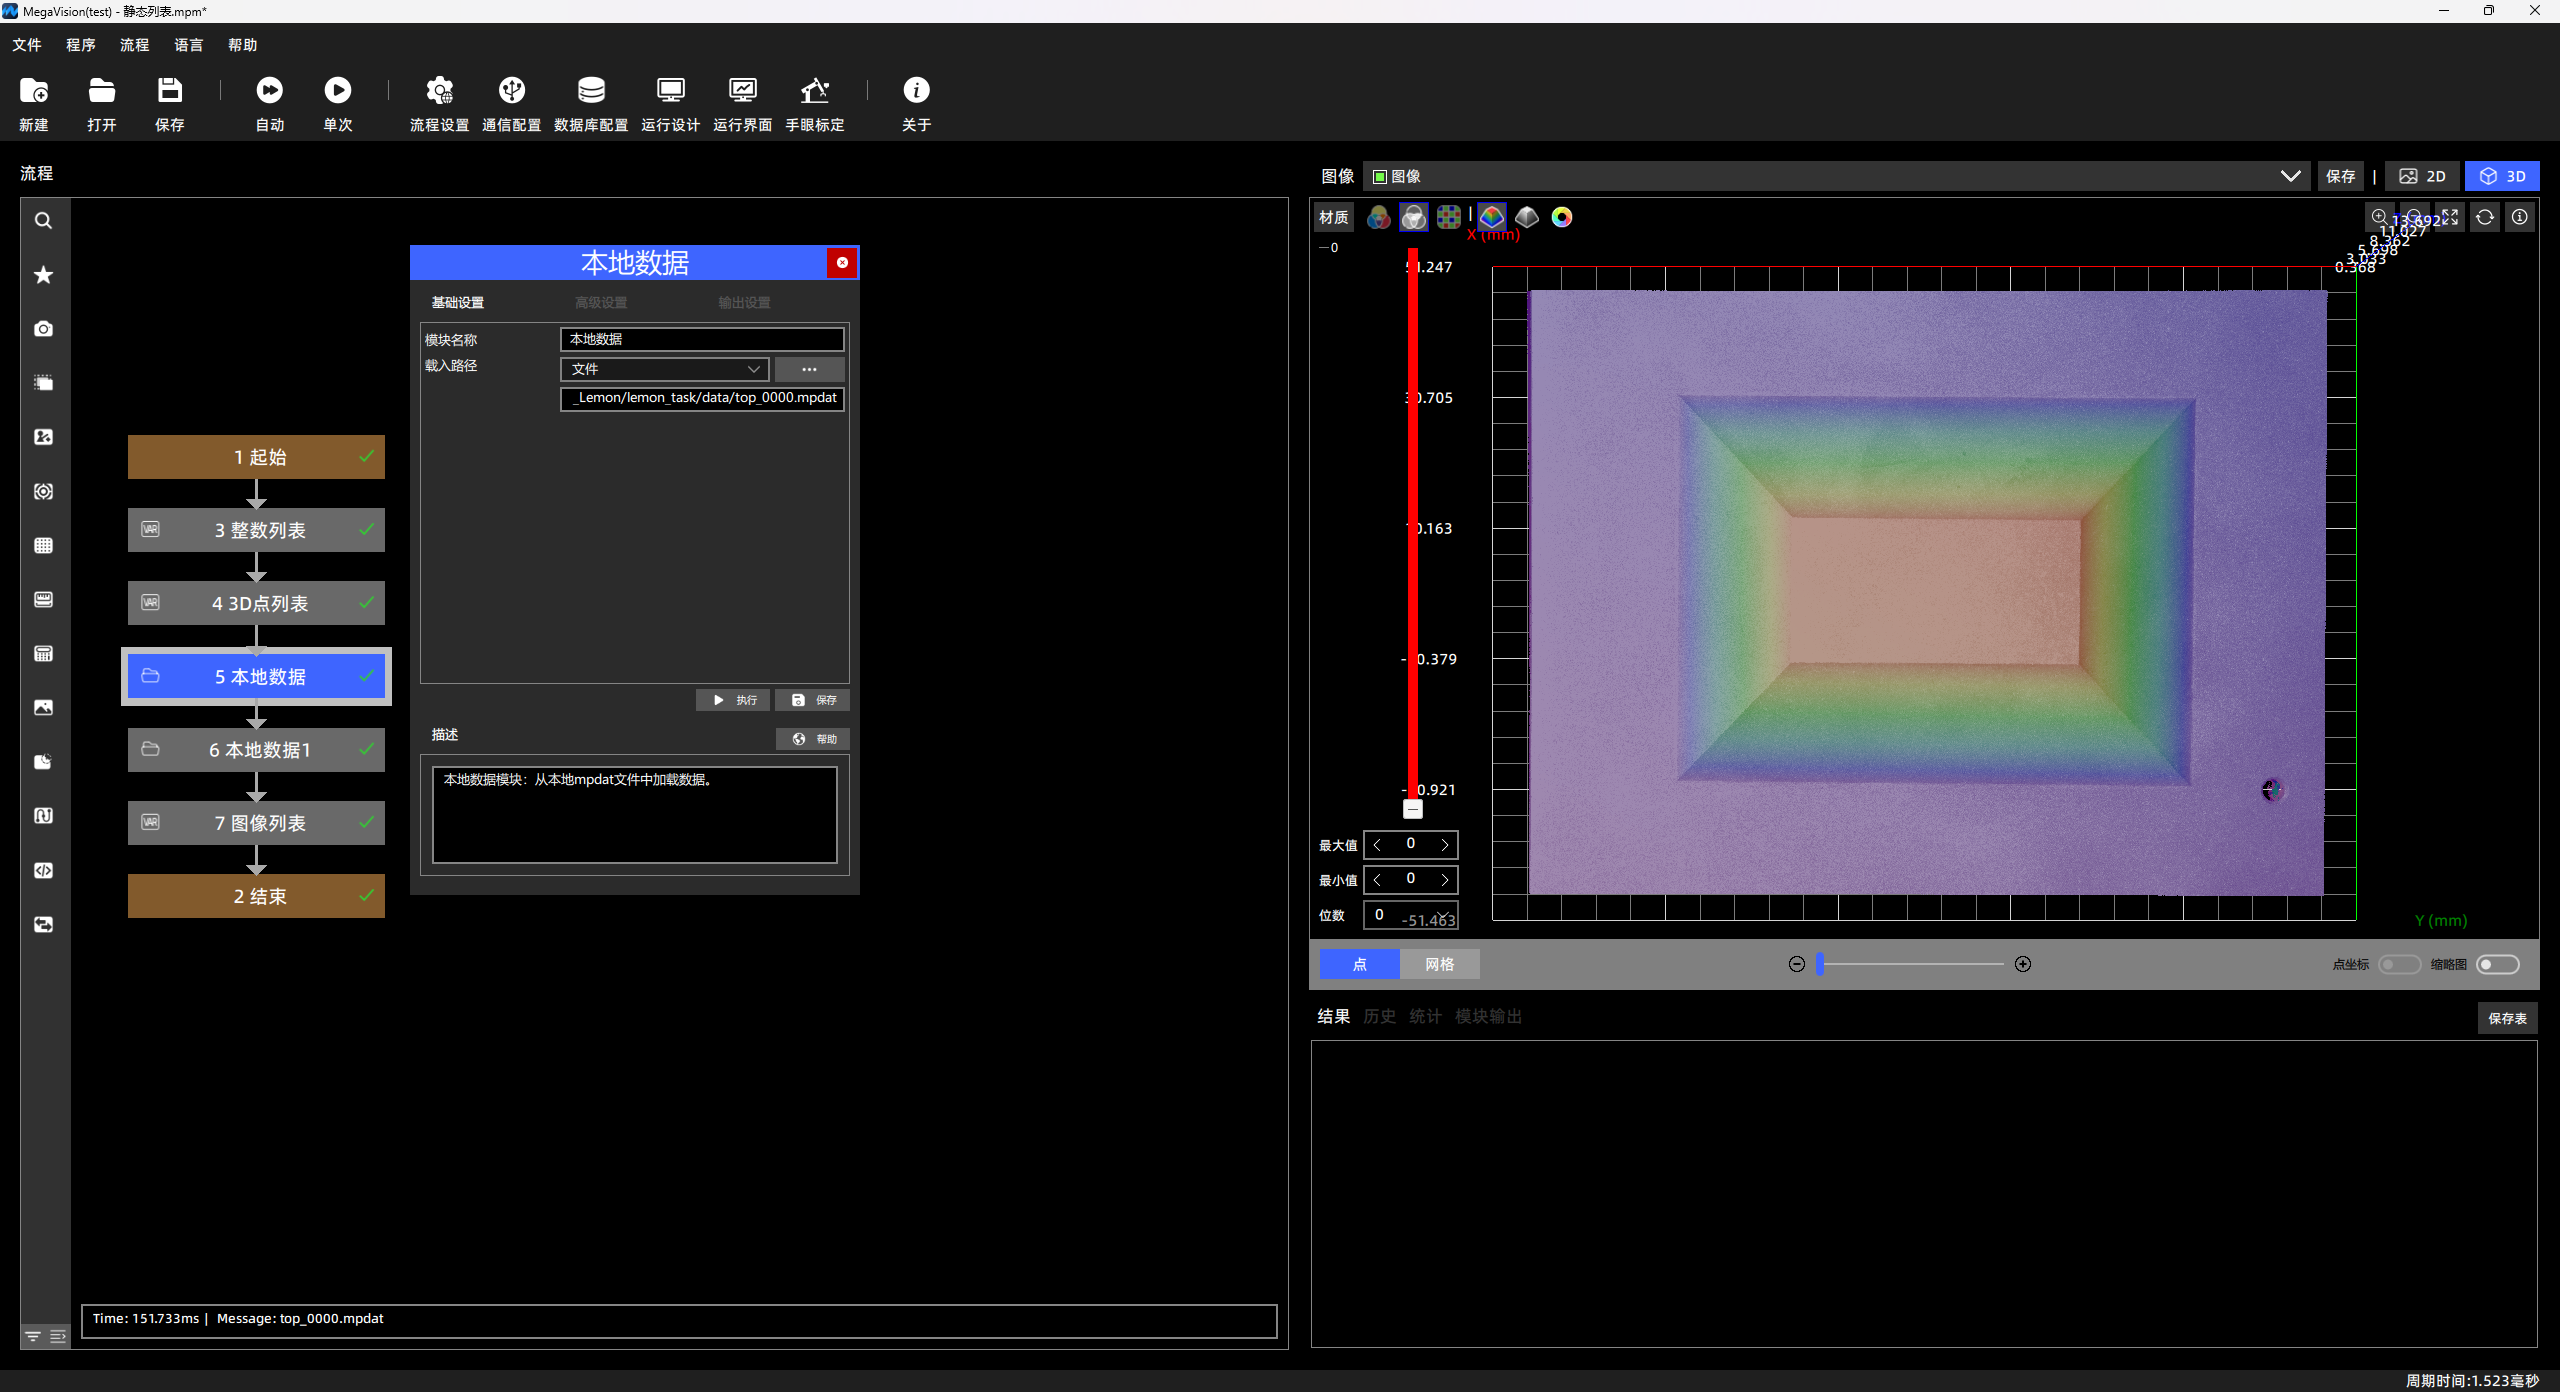This screenshot has width=2560, height=1392.
Task: Open the 统计 results tab
Action: pos(1425,1017)
